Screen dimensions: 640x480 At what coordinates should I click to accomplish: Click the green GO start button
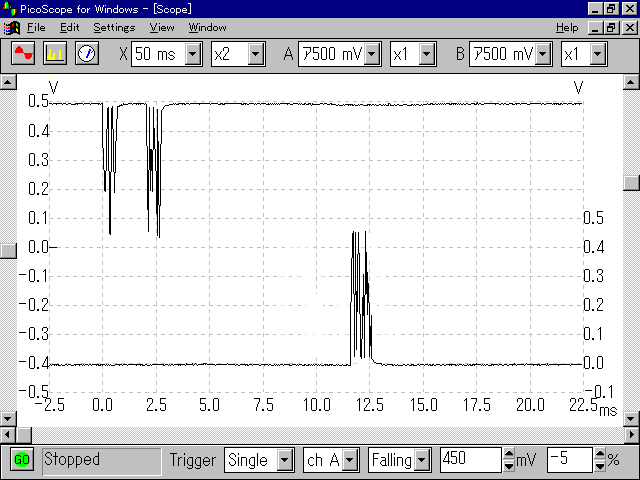[x=22, y=460]
